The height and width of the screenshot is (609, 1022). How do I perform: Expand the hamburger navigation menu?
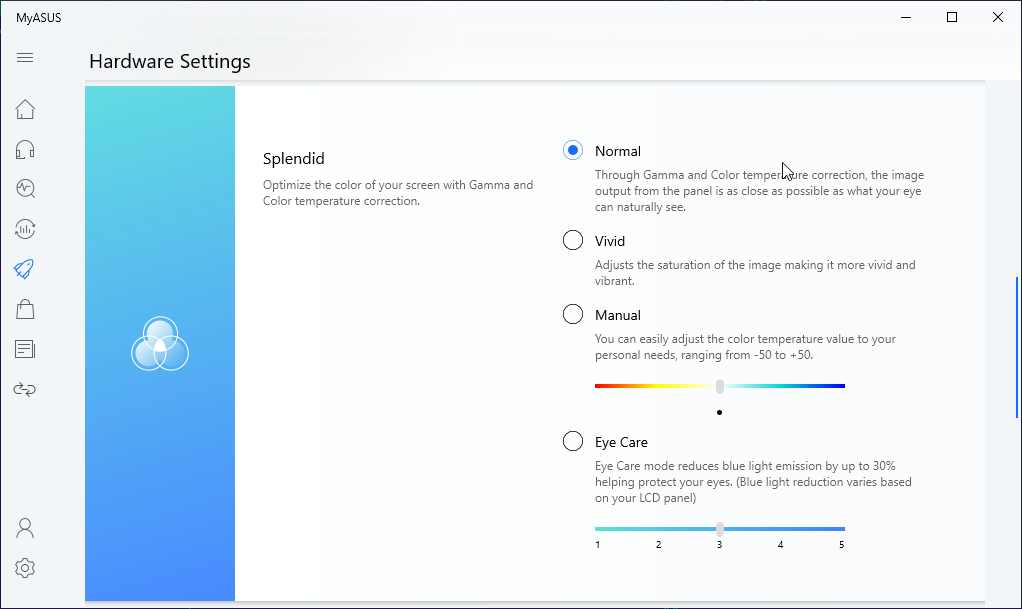(25, 58)
